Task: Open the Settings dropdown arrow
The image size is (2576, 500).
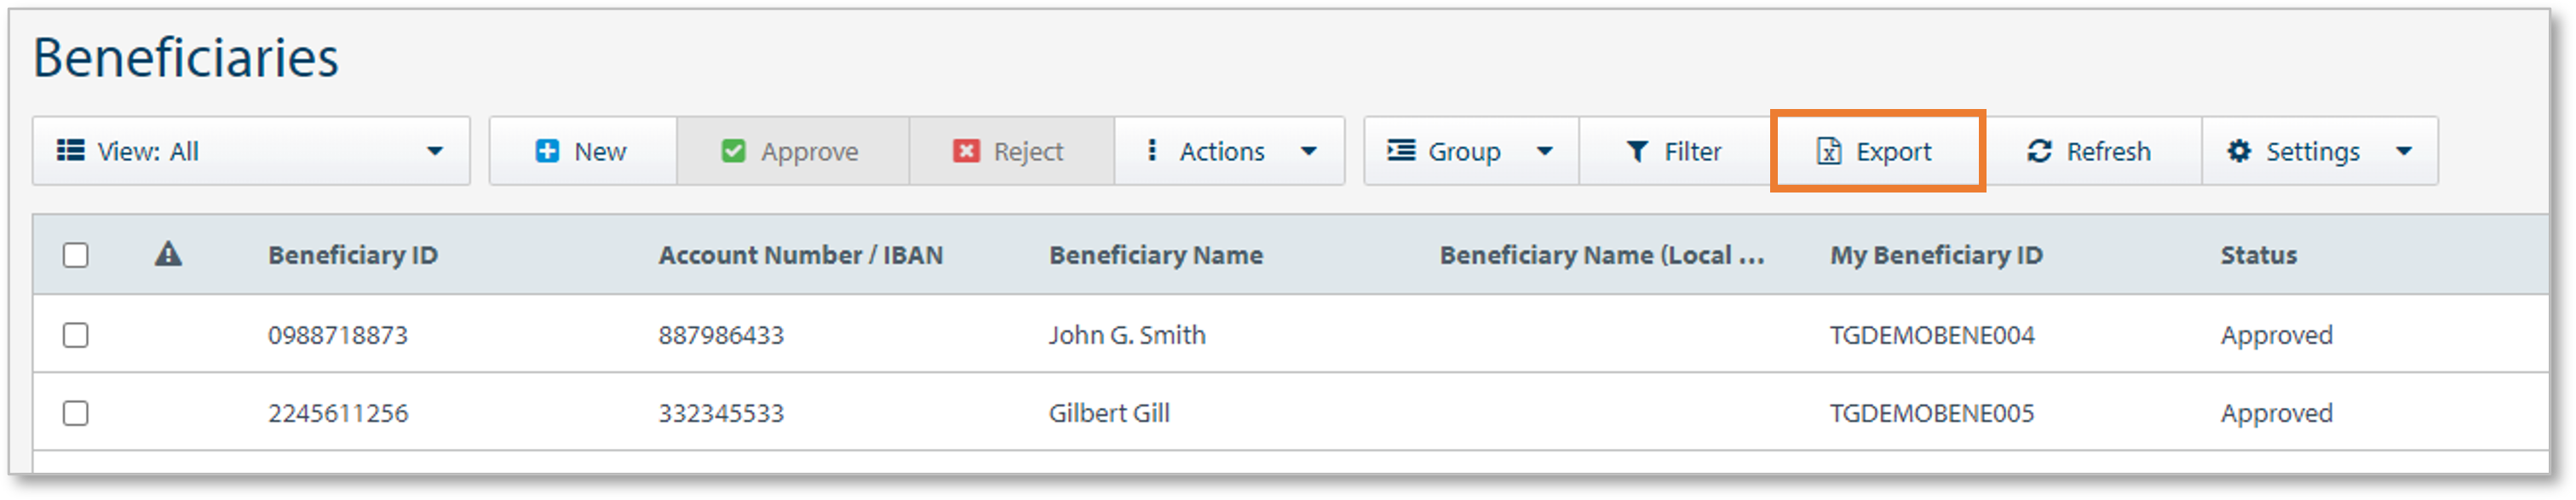Action: 2404,151
